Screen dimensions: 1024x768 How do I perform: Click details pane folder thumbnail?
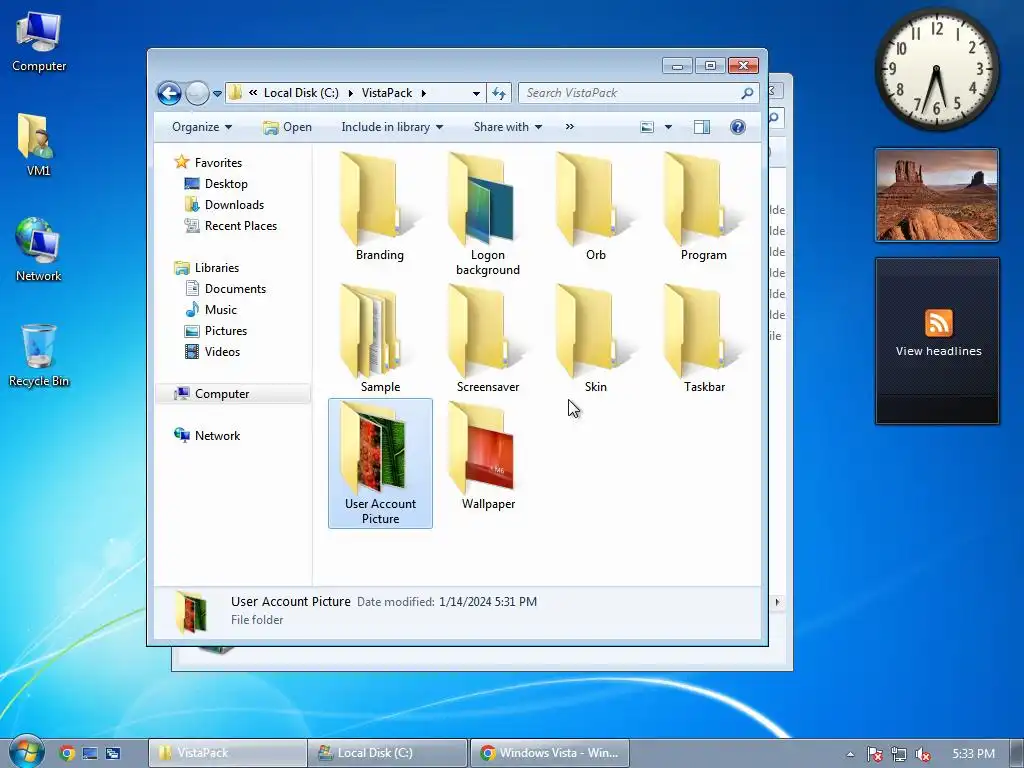191,612
